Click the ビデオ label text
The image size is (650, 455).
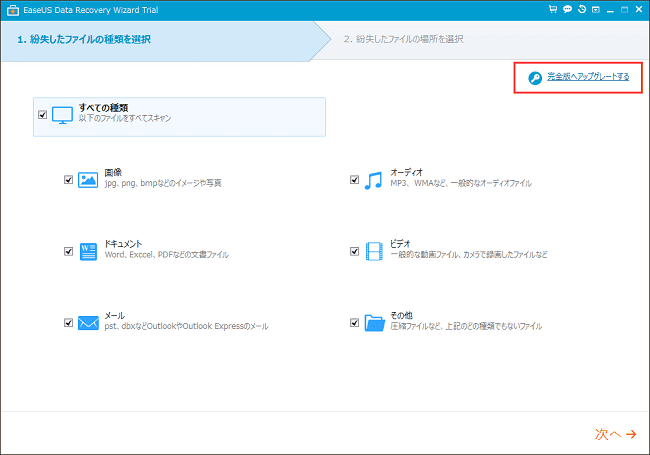[400, 244]
